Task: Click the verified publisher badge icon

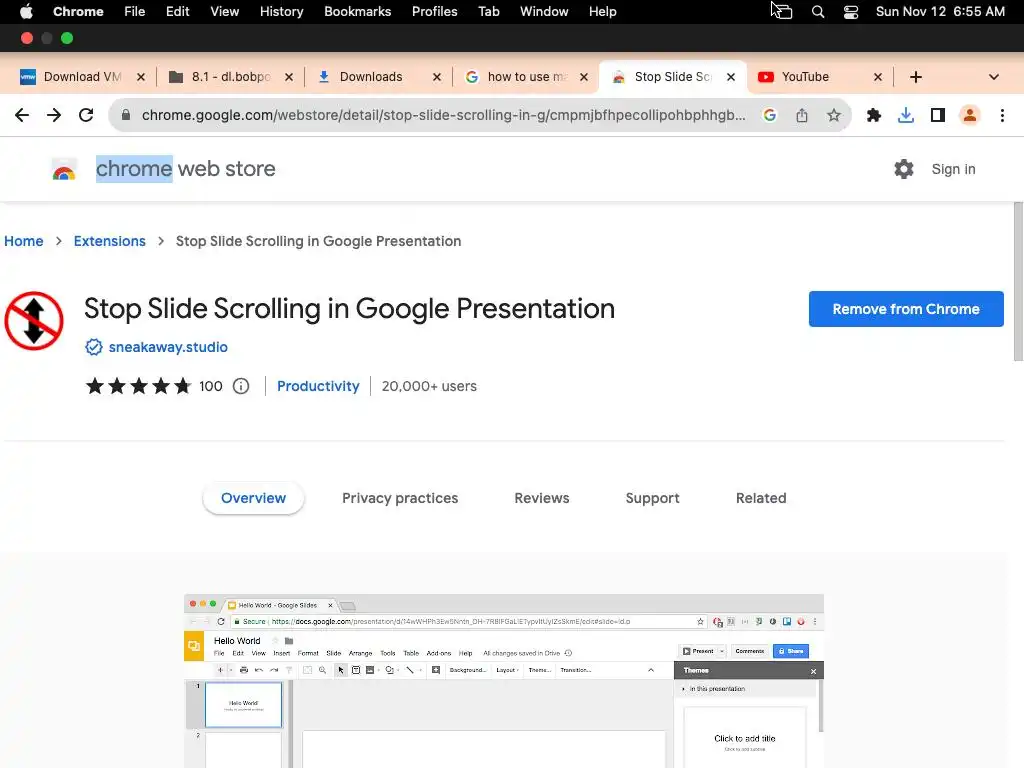Action: 94,347
